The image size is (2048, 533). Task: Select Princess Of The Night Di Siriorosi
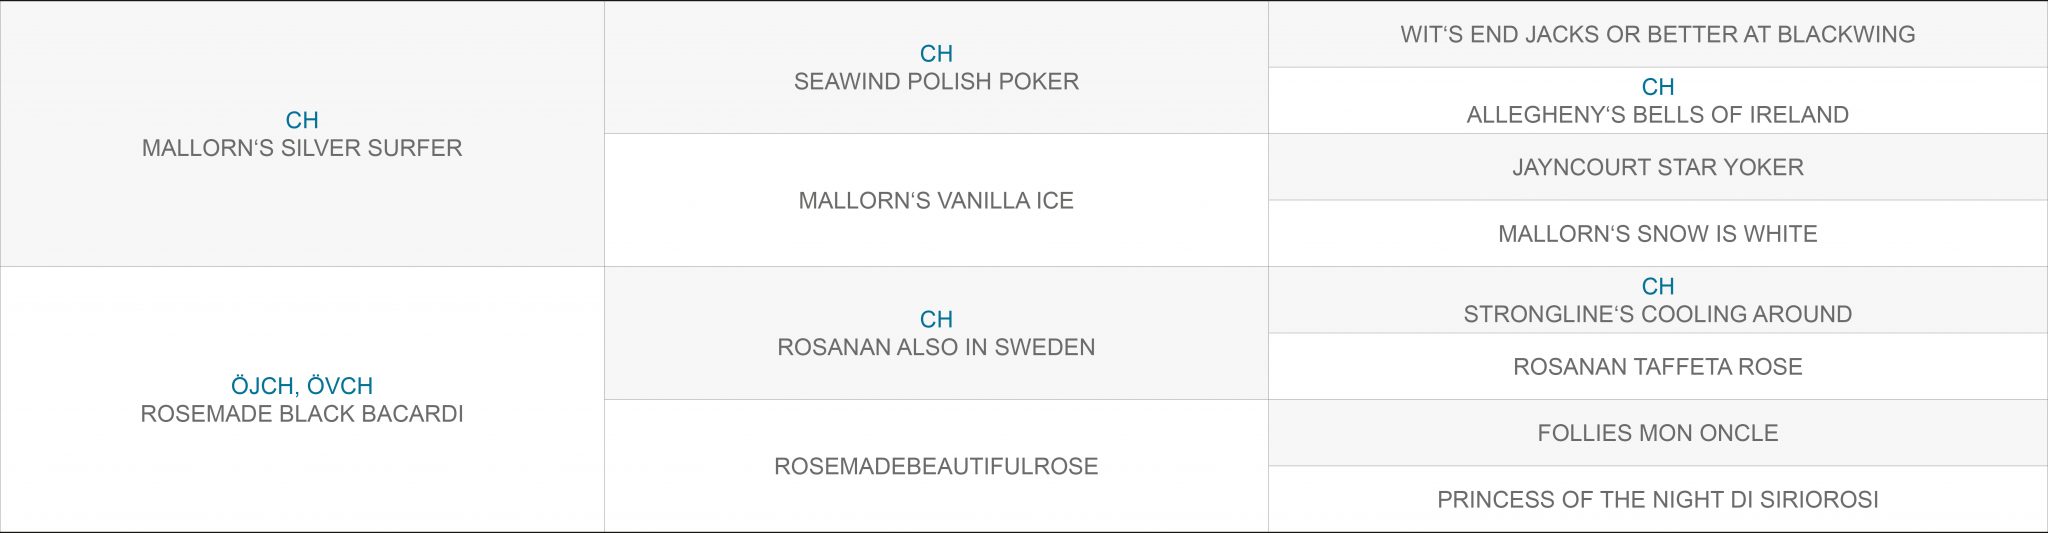click(1658, 499)
